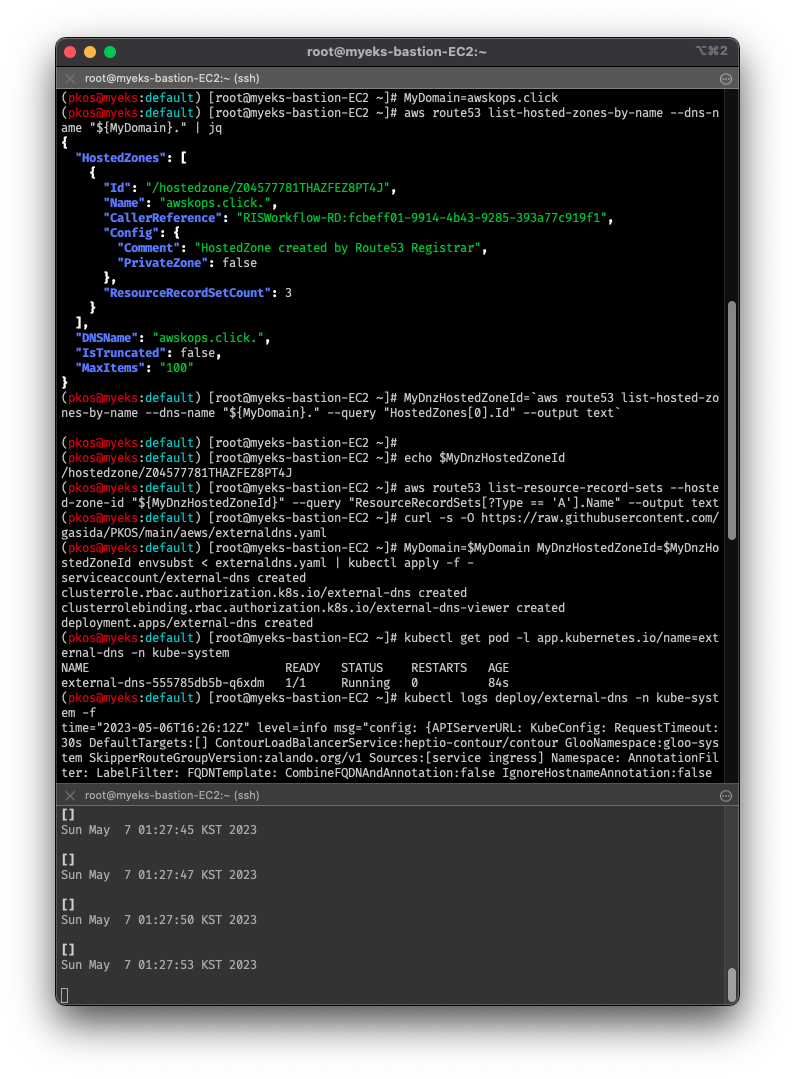Click the bottom pane's vertical scrollbar
The width and height of the screenshot is (795, 1079).
(x=732, y=985)
